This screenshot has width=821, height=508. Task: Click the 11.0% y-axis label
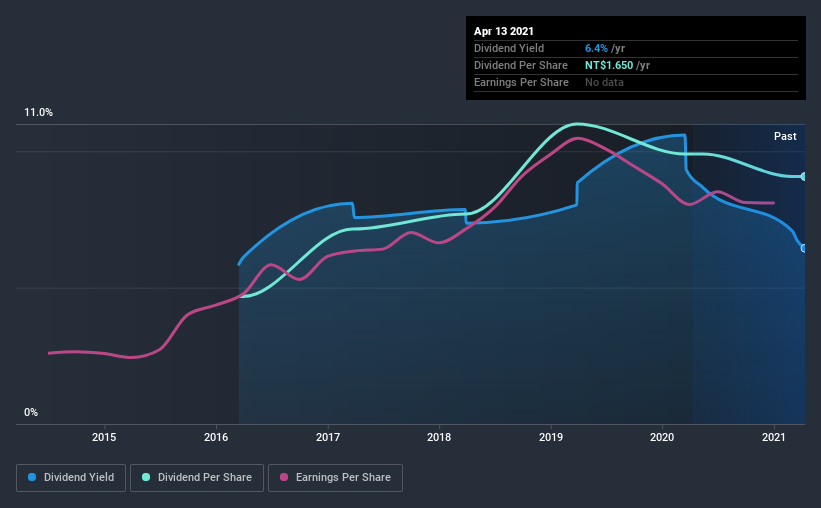(x=38, y=113)
